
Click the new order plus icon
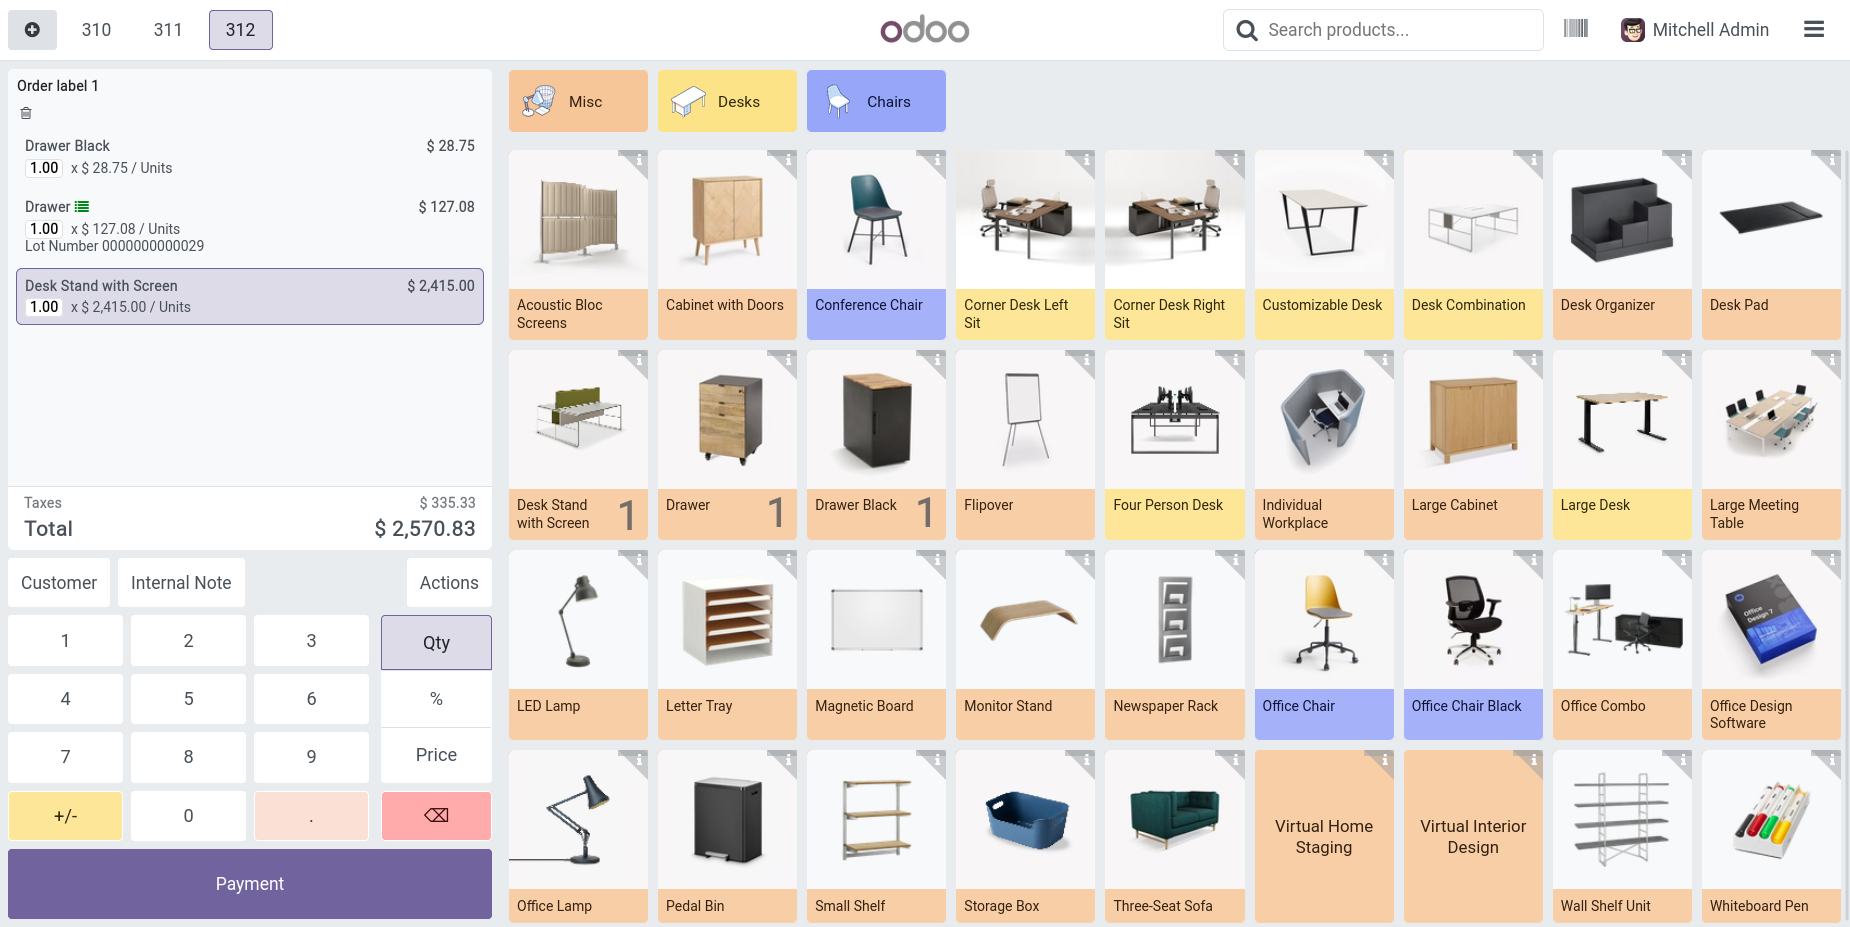tap(32, 30)
